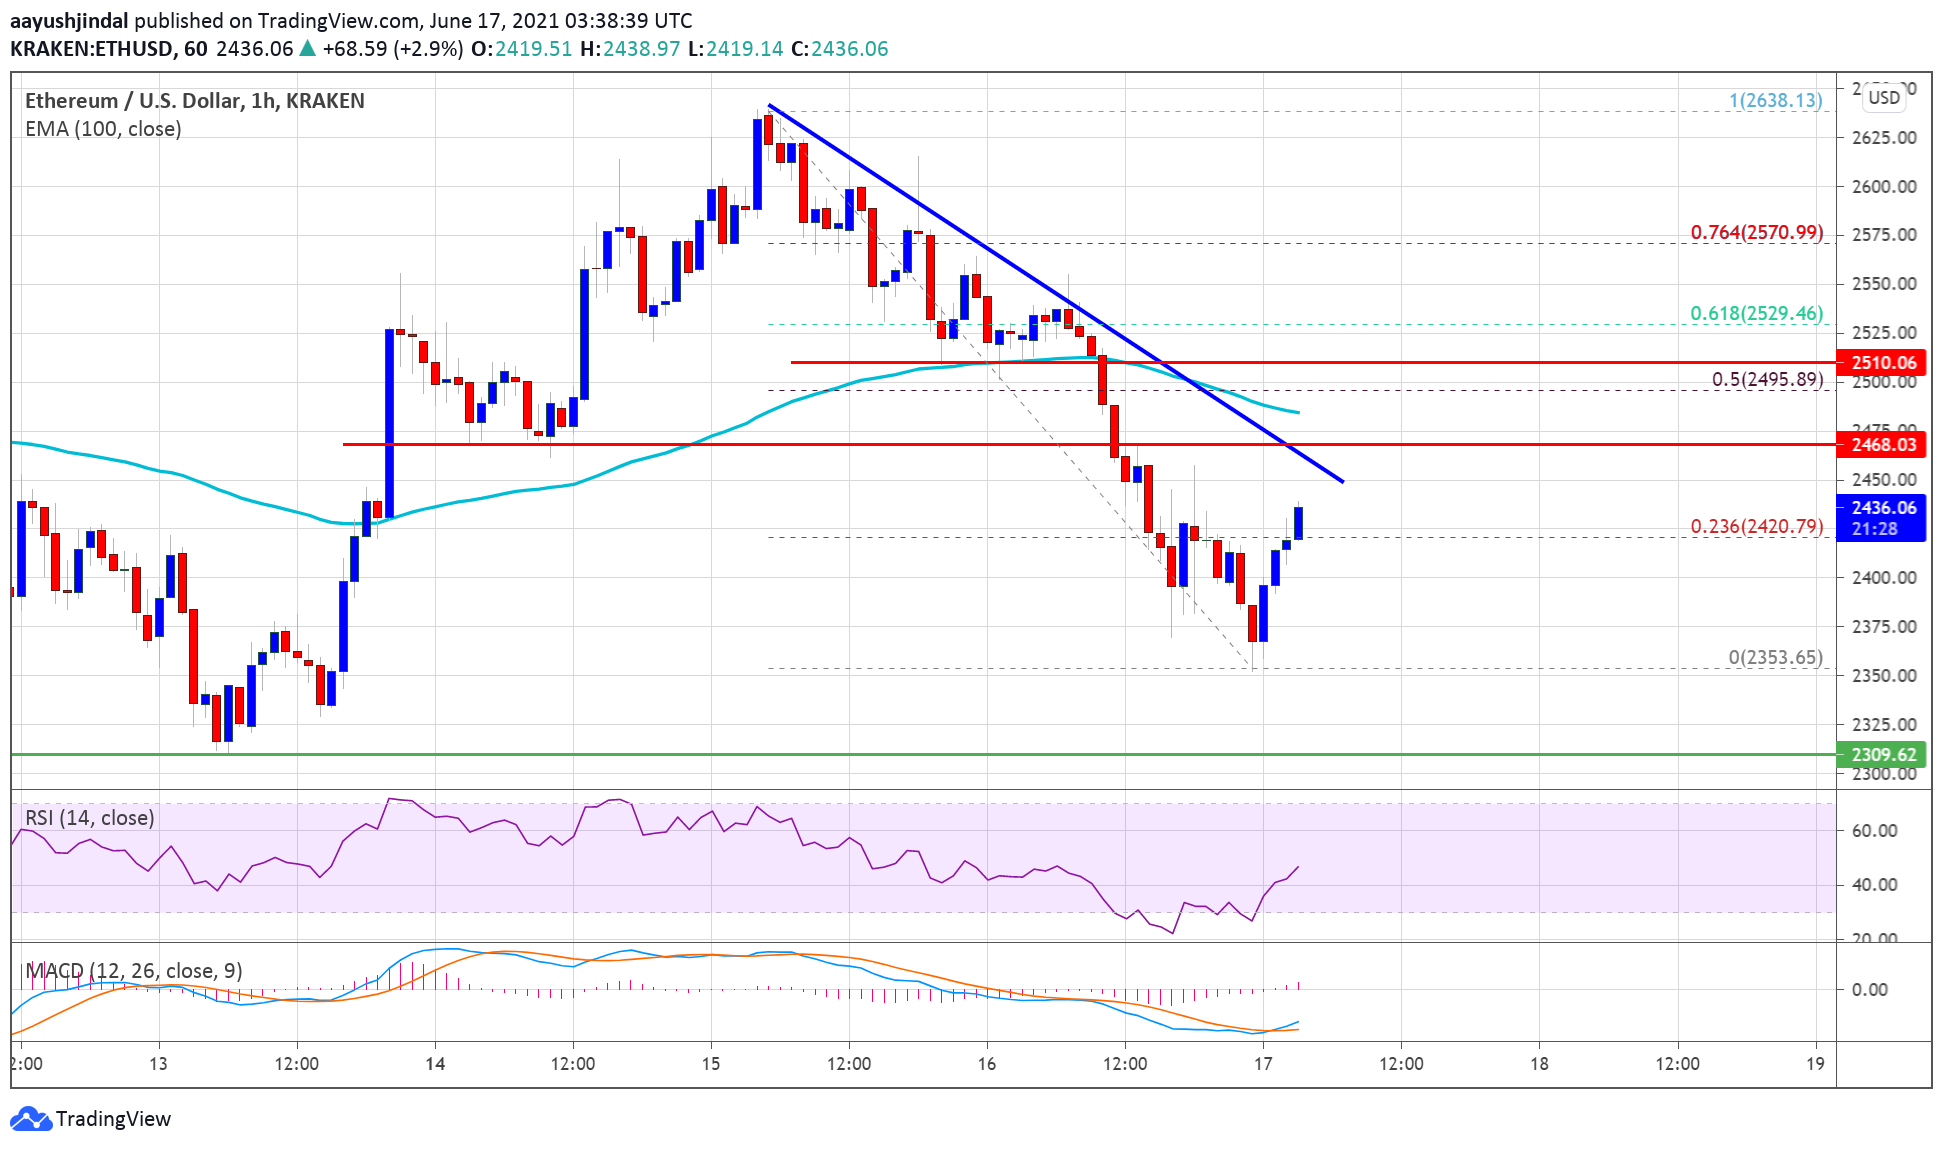Click the USD currency badge
The image size is (1943, 1149).
tap(1883, 97)
